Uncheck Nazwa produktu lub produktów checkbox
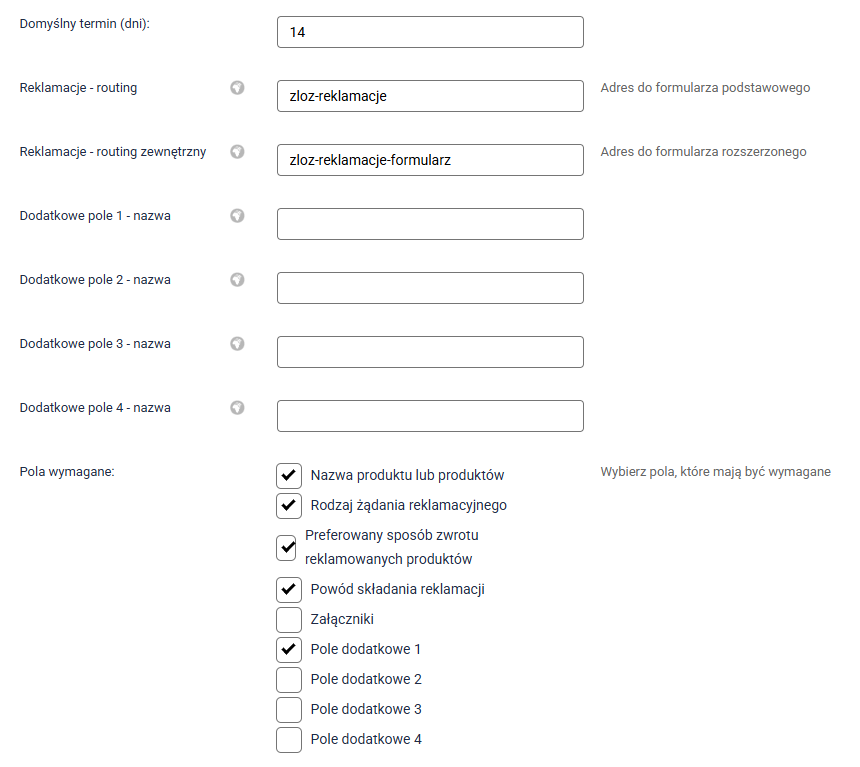This screenshot has width=860, height=767. (289, 475)
